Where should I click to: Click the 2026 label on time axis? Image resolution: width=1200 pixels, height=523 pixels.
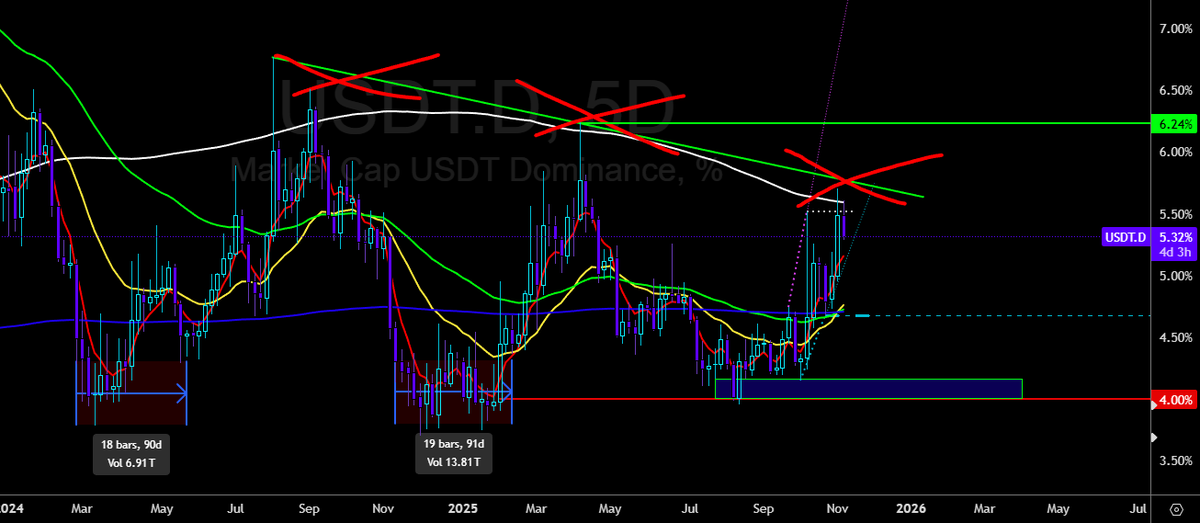click(x=910, y=507)
